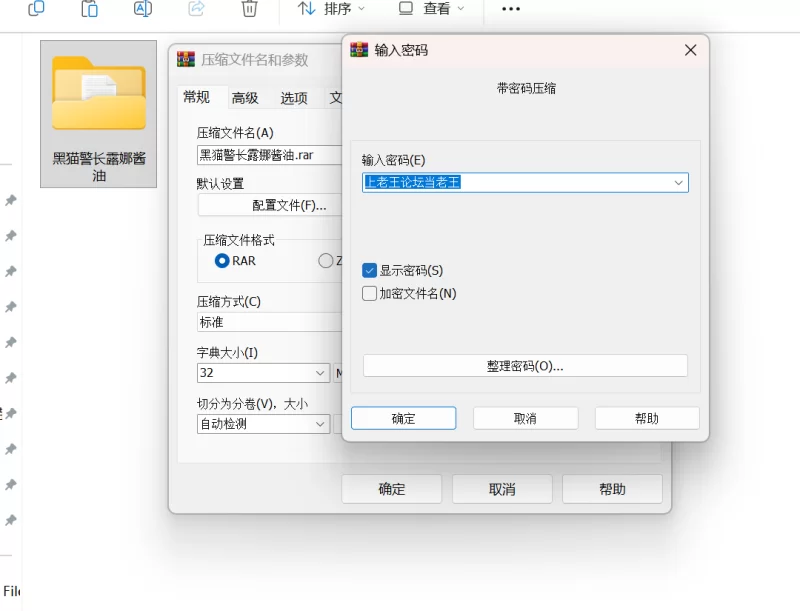Switch to the 选项 tab
Image resolution: width=800 pixels, height=611 pixels.
point(294,98)
